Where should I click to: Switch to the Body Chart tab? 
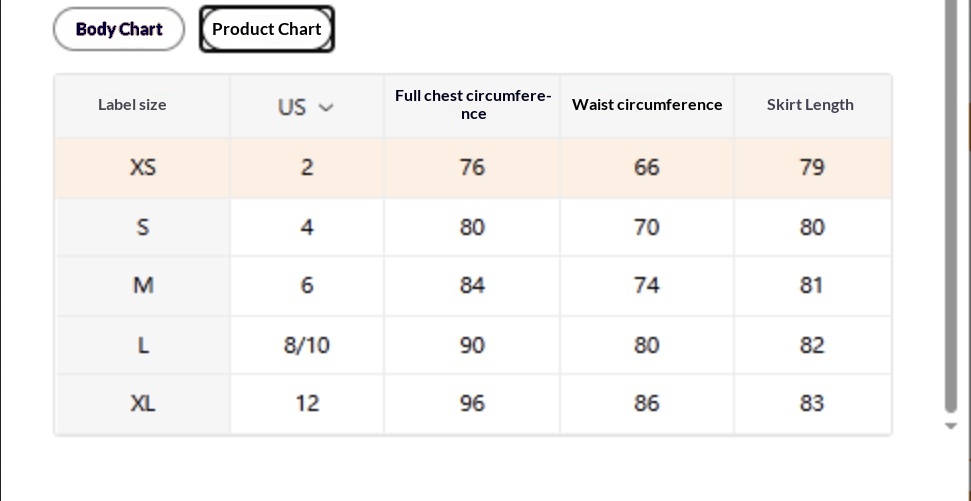tap(119, 29)
